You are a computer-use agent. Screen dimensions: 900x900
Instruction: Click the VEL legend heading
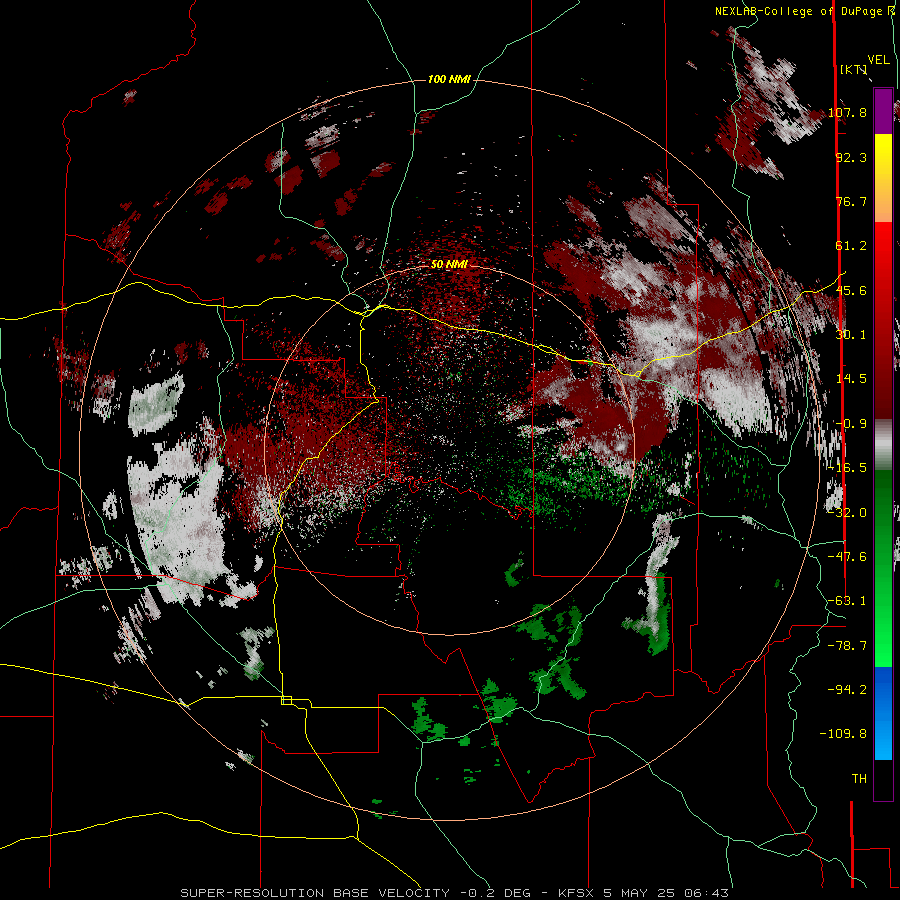pos(879,60)
